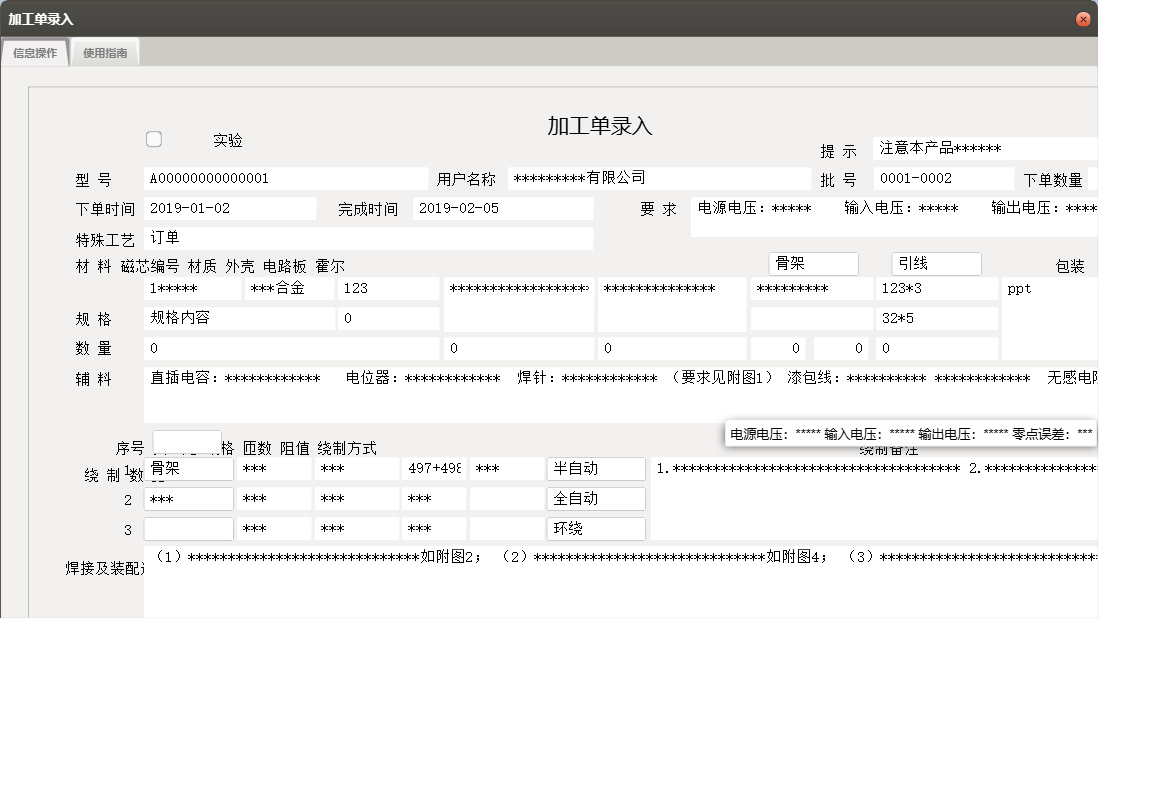
Task: Open the 引线 selection box
Action: [x=936, y=264]
